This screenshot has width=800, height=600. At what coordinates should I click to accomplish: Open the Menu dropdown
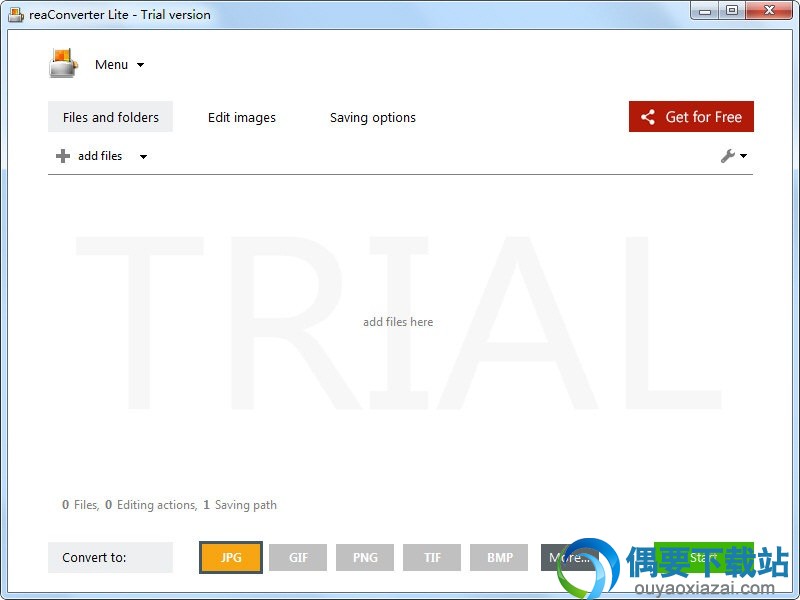click(119, 65)
